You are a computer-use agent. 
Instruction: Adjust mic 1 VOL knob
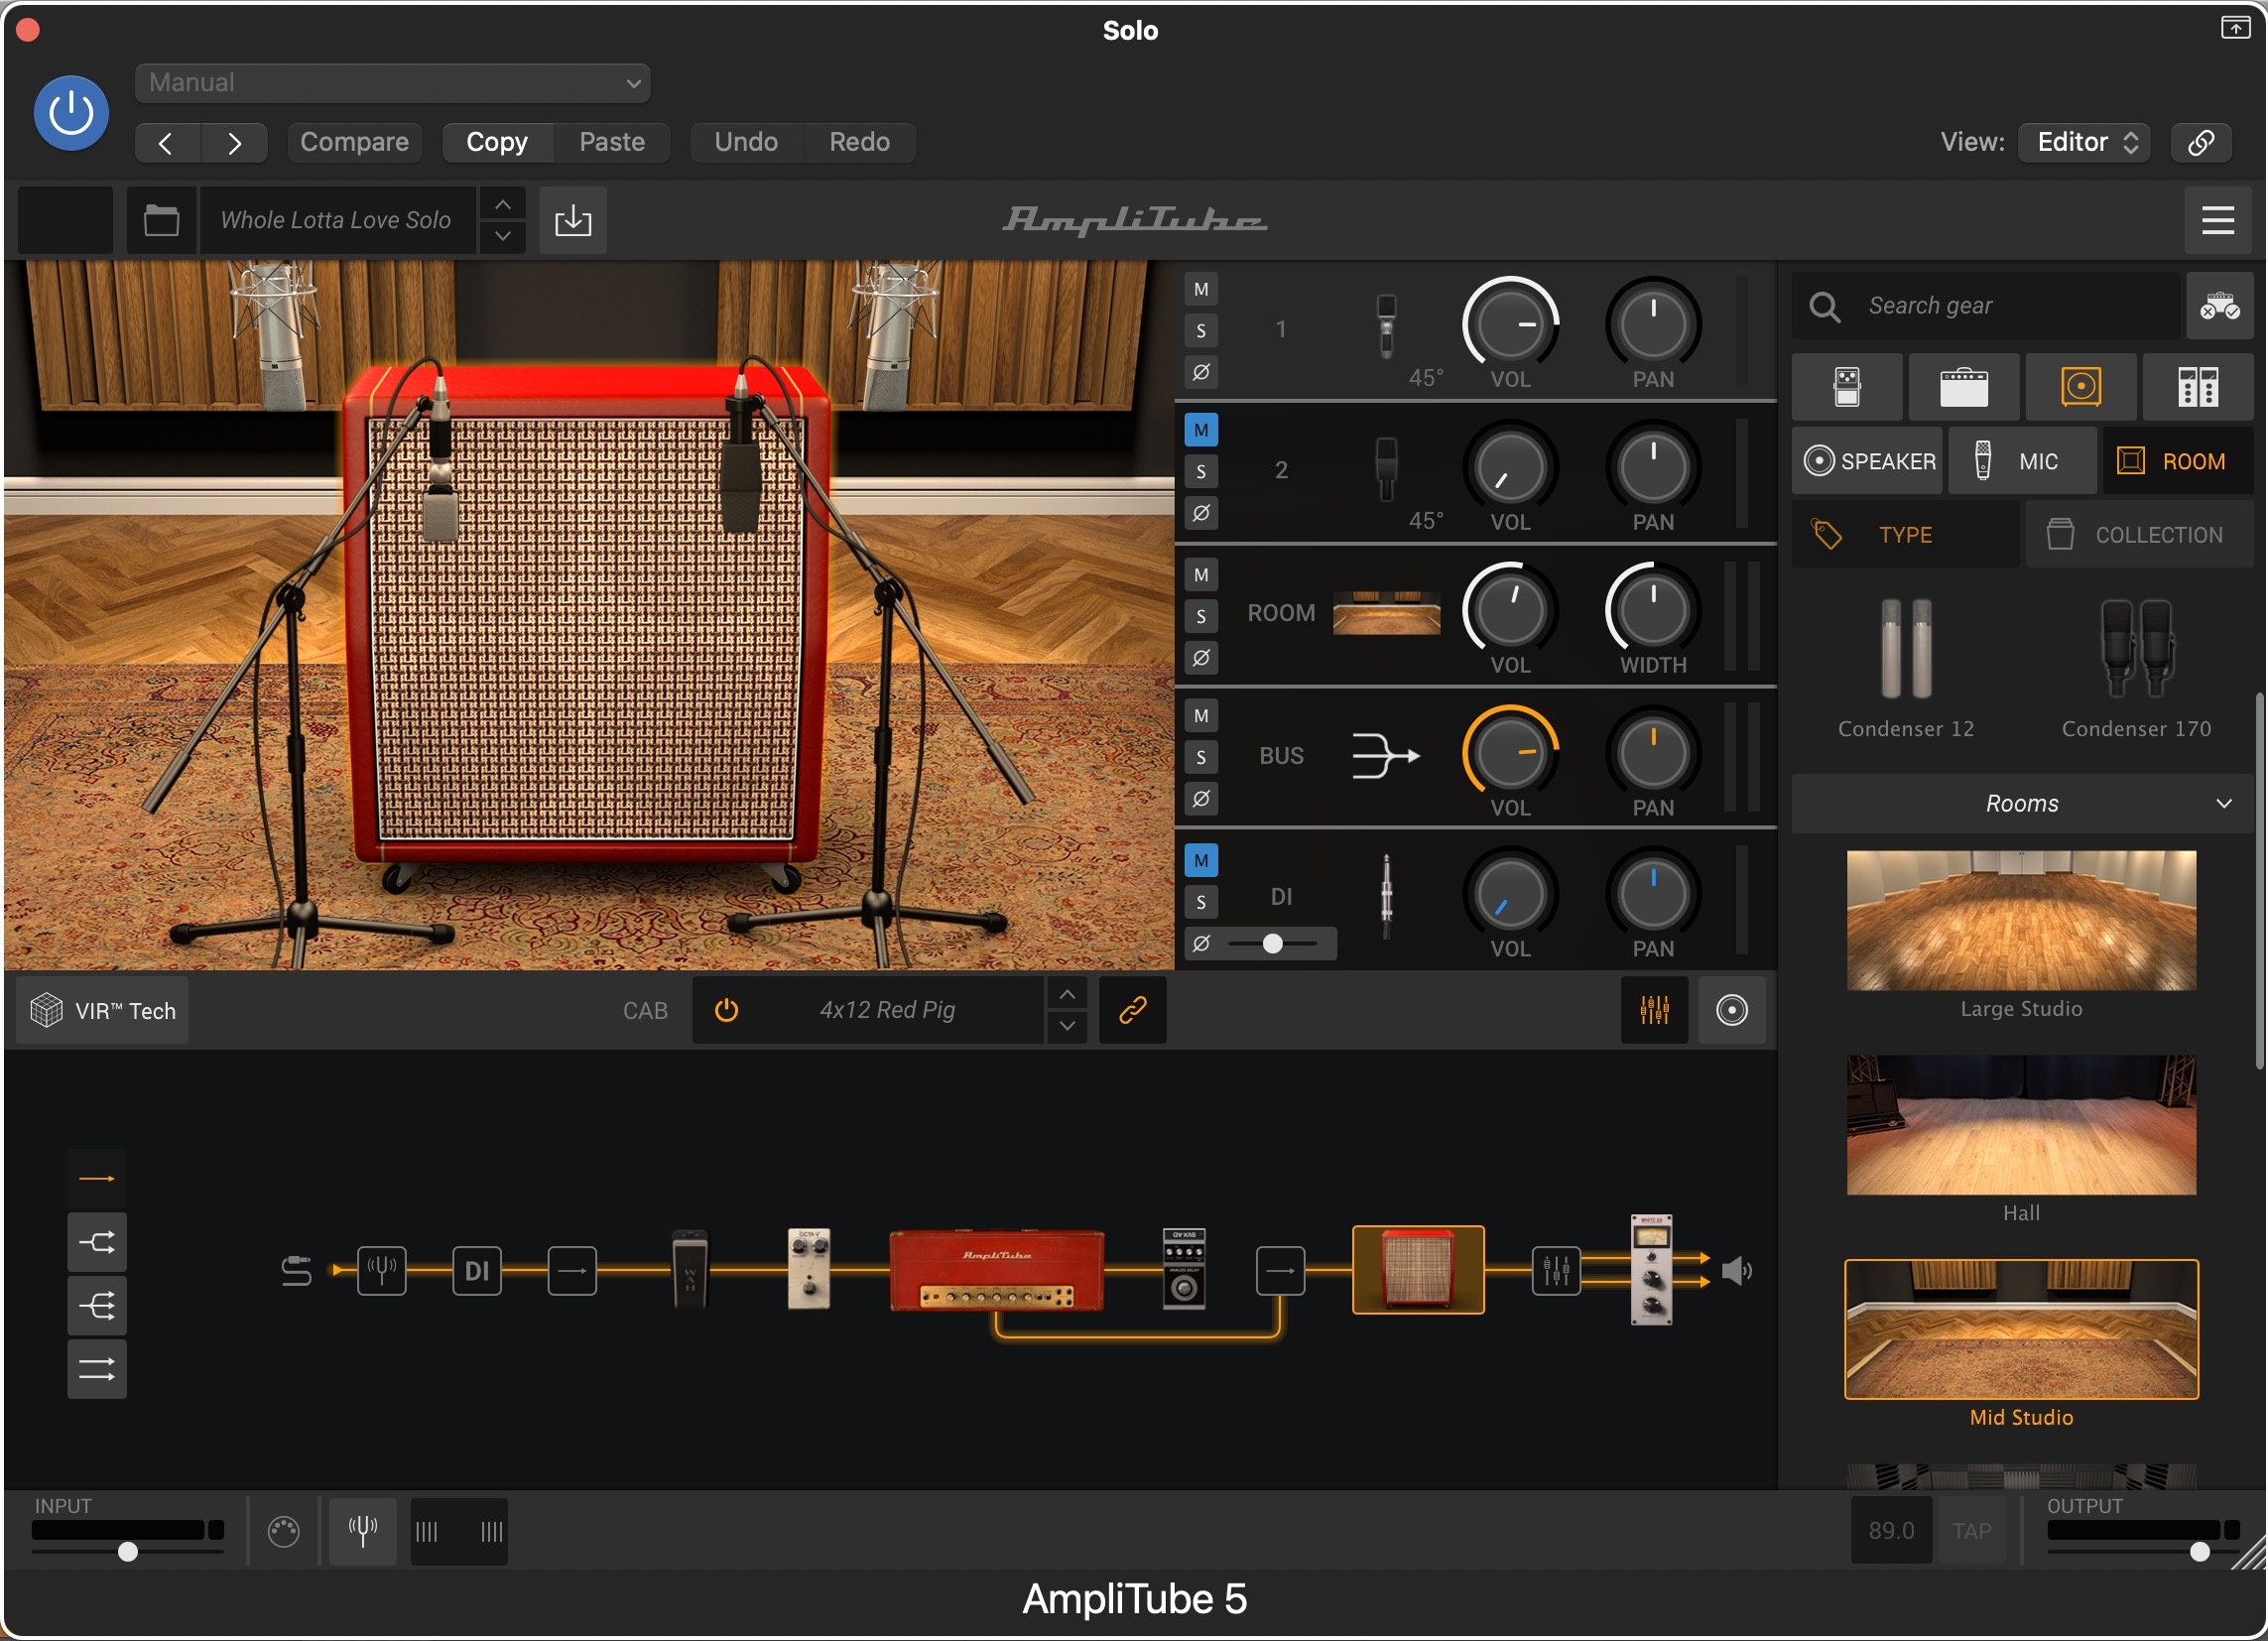point(1510,324)
